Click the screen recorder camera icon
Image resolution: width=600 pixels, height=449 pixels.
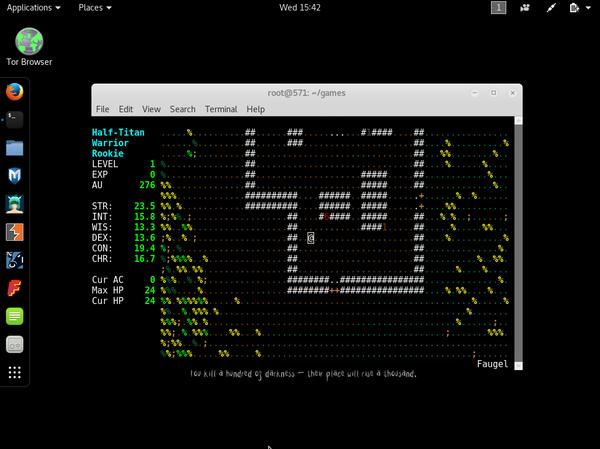pyautogui.click(x=526, y=7)
